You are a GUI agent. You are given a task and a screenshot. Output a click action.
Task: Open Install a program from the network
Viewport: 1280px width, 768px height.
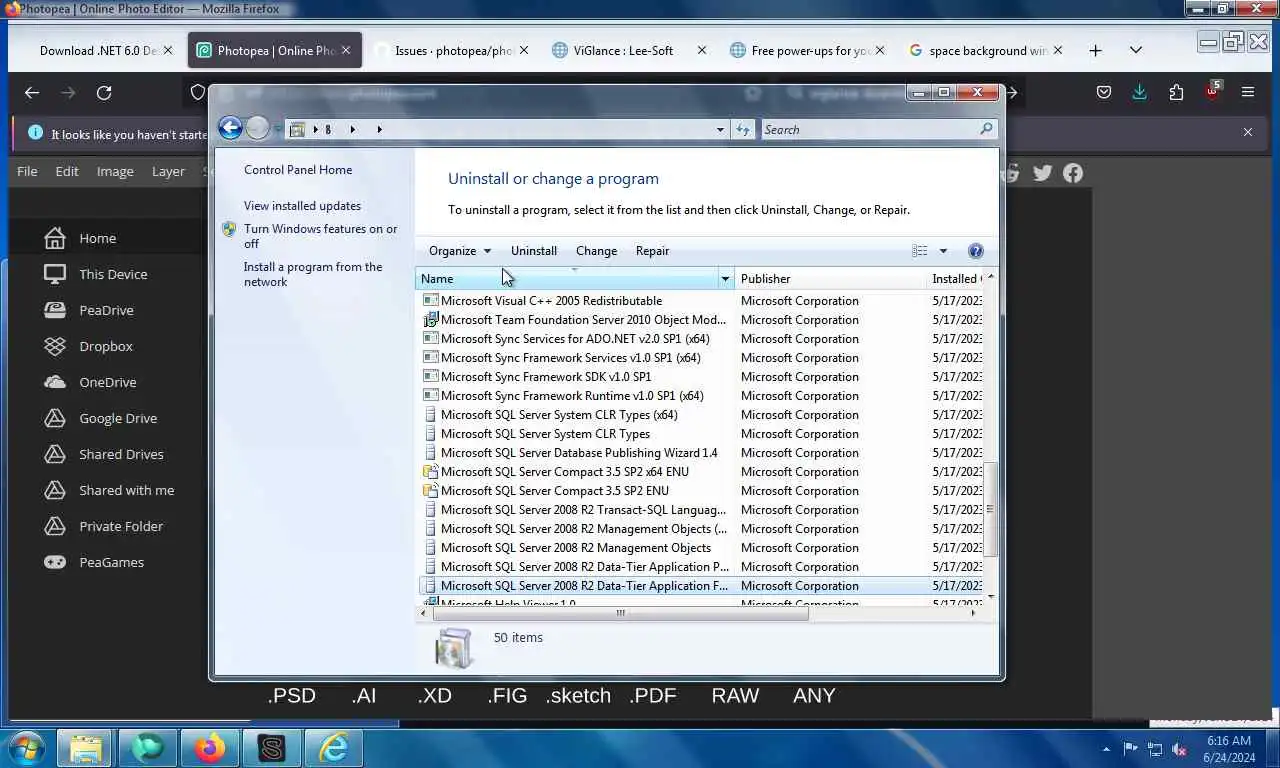313,274
